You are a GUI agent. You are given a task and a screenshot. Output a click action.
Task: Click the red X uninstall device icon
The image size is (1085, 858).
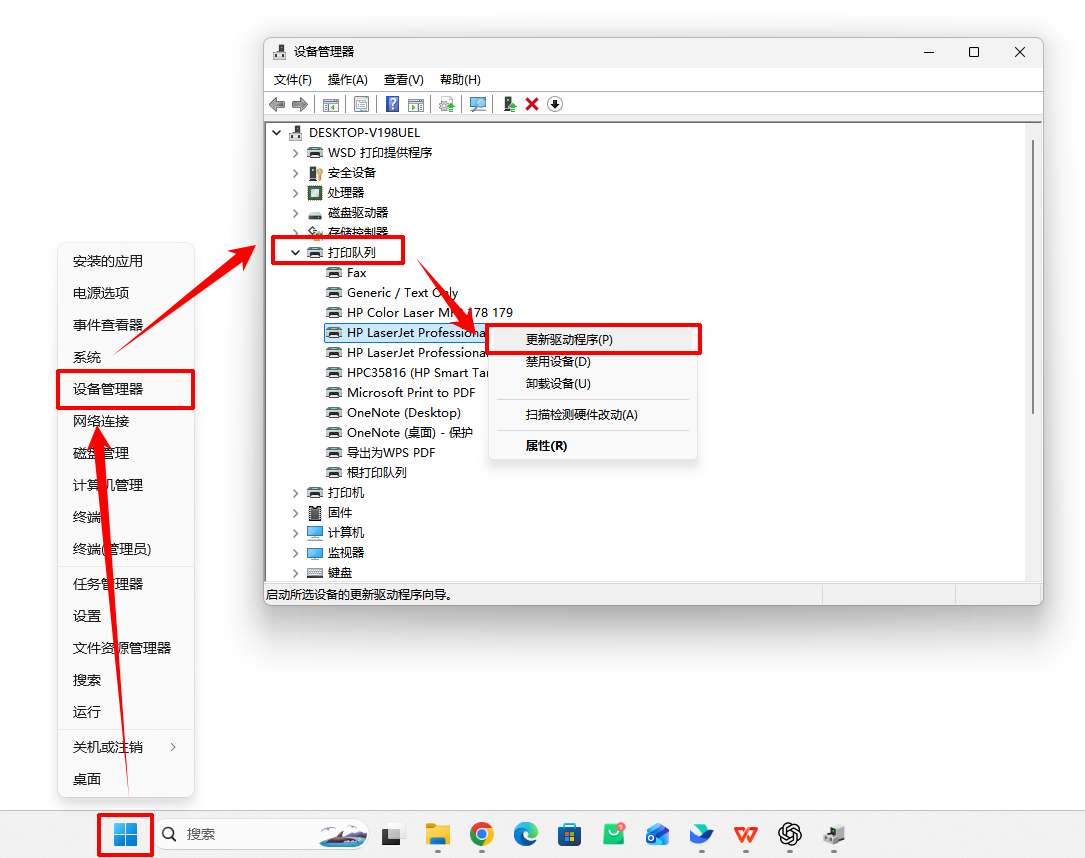tap(532, 104)
